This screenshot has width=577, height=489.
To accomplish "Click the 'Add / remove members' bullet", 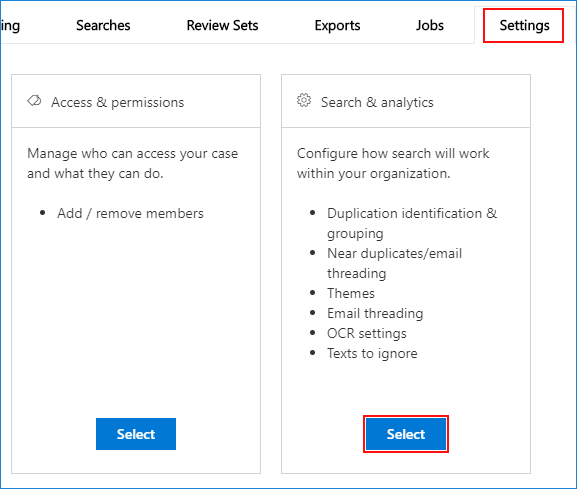I will (x=130, y=213).
